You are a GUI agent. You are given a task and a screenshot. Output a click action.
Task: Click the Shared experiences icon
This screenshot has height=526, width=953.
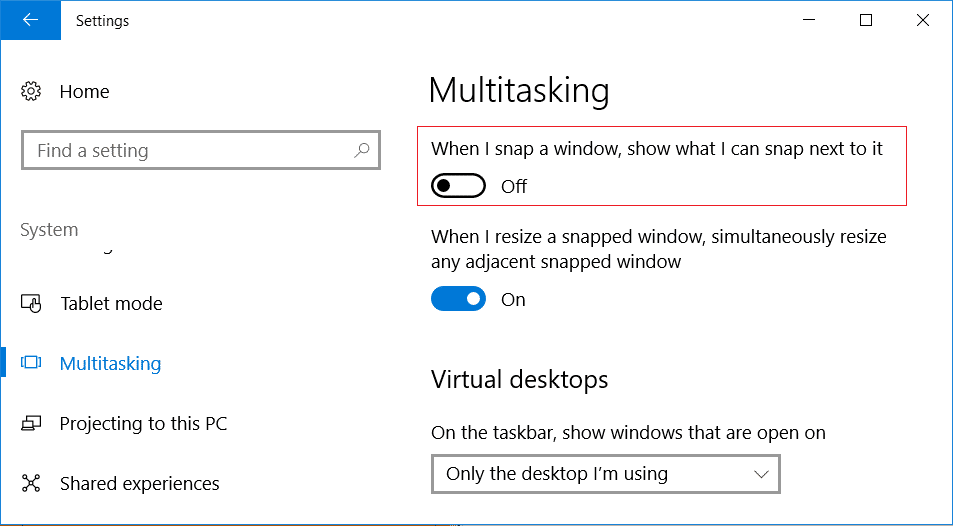point(30,483)
